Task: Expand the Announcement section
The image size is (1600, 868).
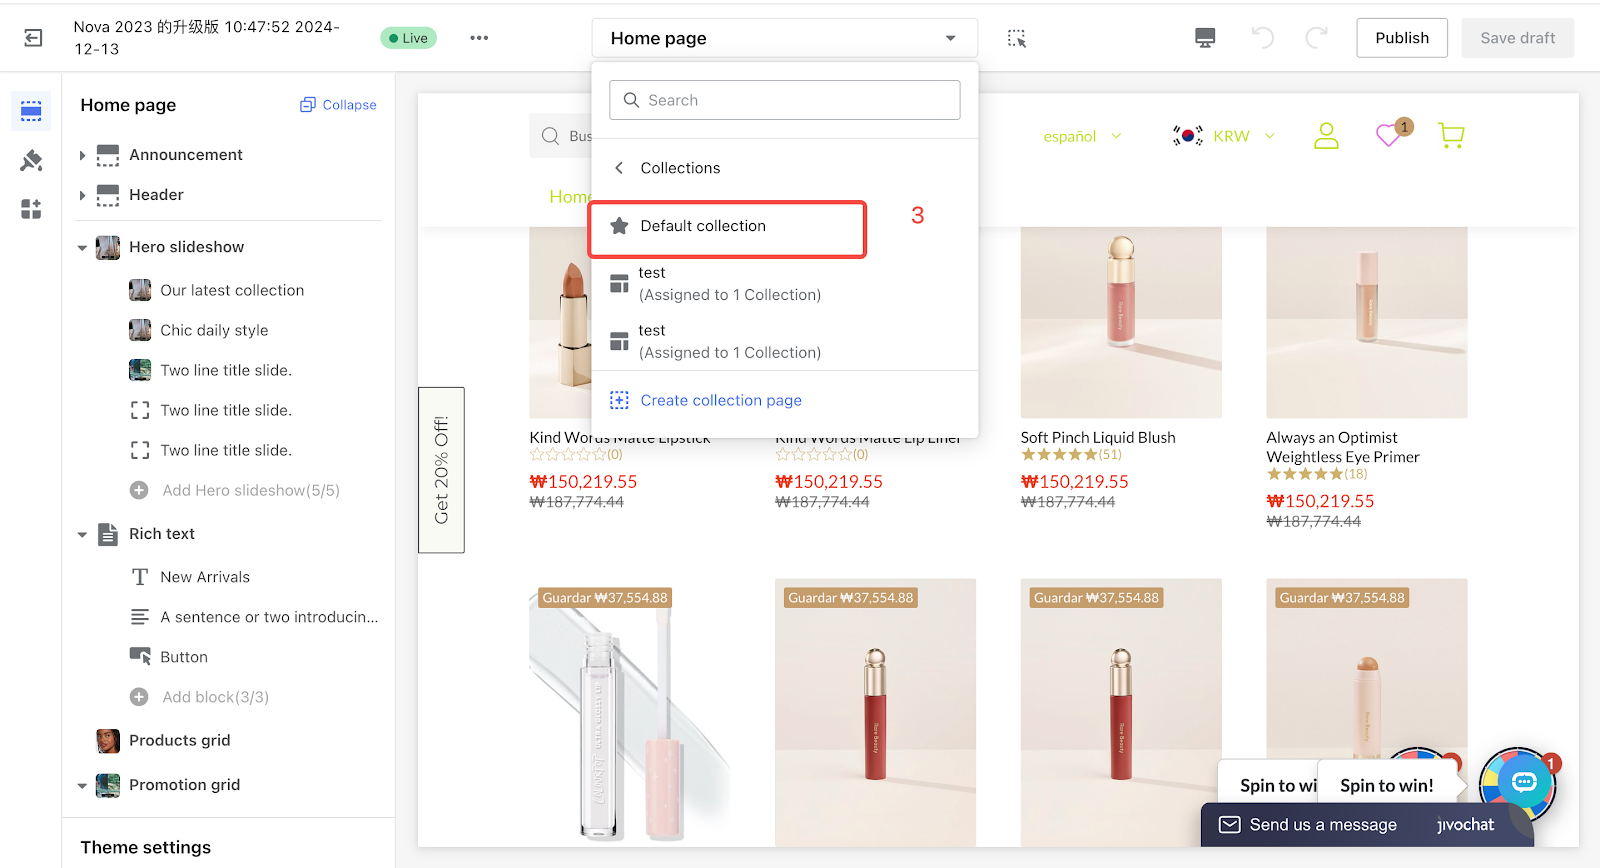Action: (82, 155)
